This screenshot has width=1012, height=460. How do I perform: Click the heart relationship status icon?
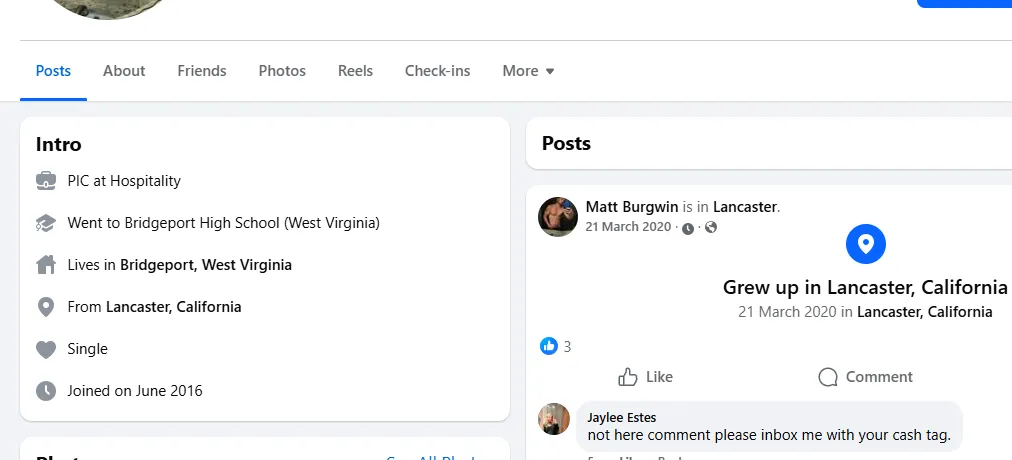point(46,349)
